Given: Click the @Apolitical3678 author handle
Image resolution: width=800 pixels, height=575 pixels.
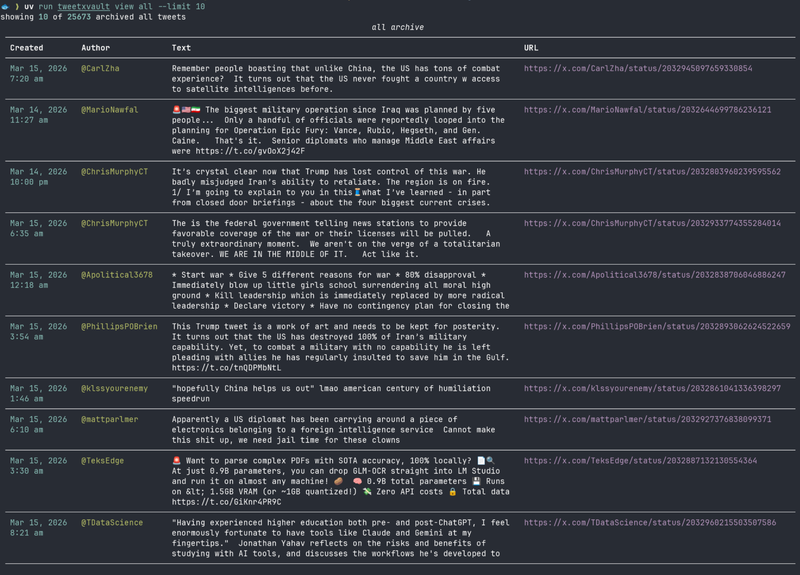Looking at the screenshot, I should pos(117,274).
